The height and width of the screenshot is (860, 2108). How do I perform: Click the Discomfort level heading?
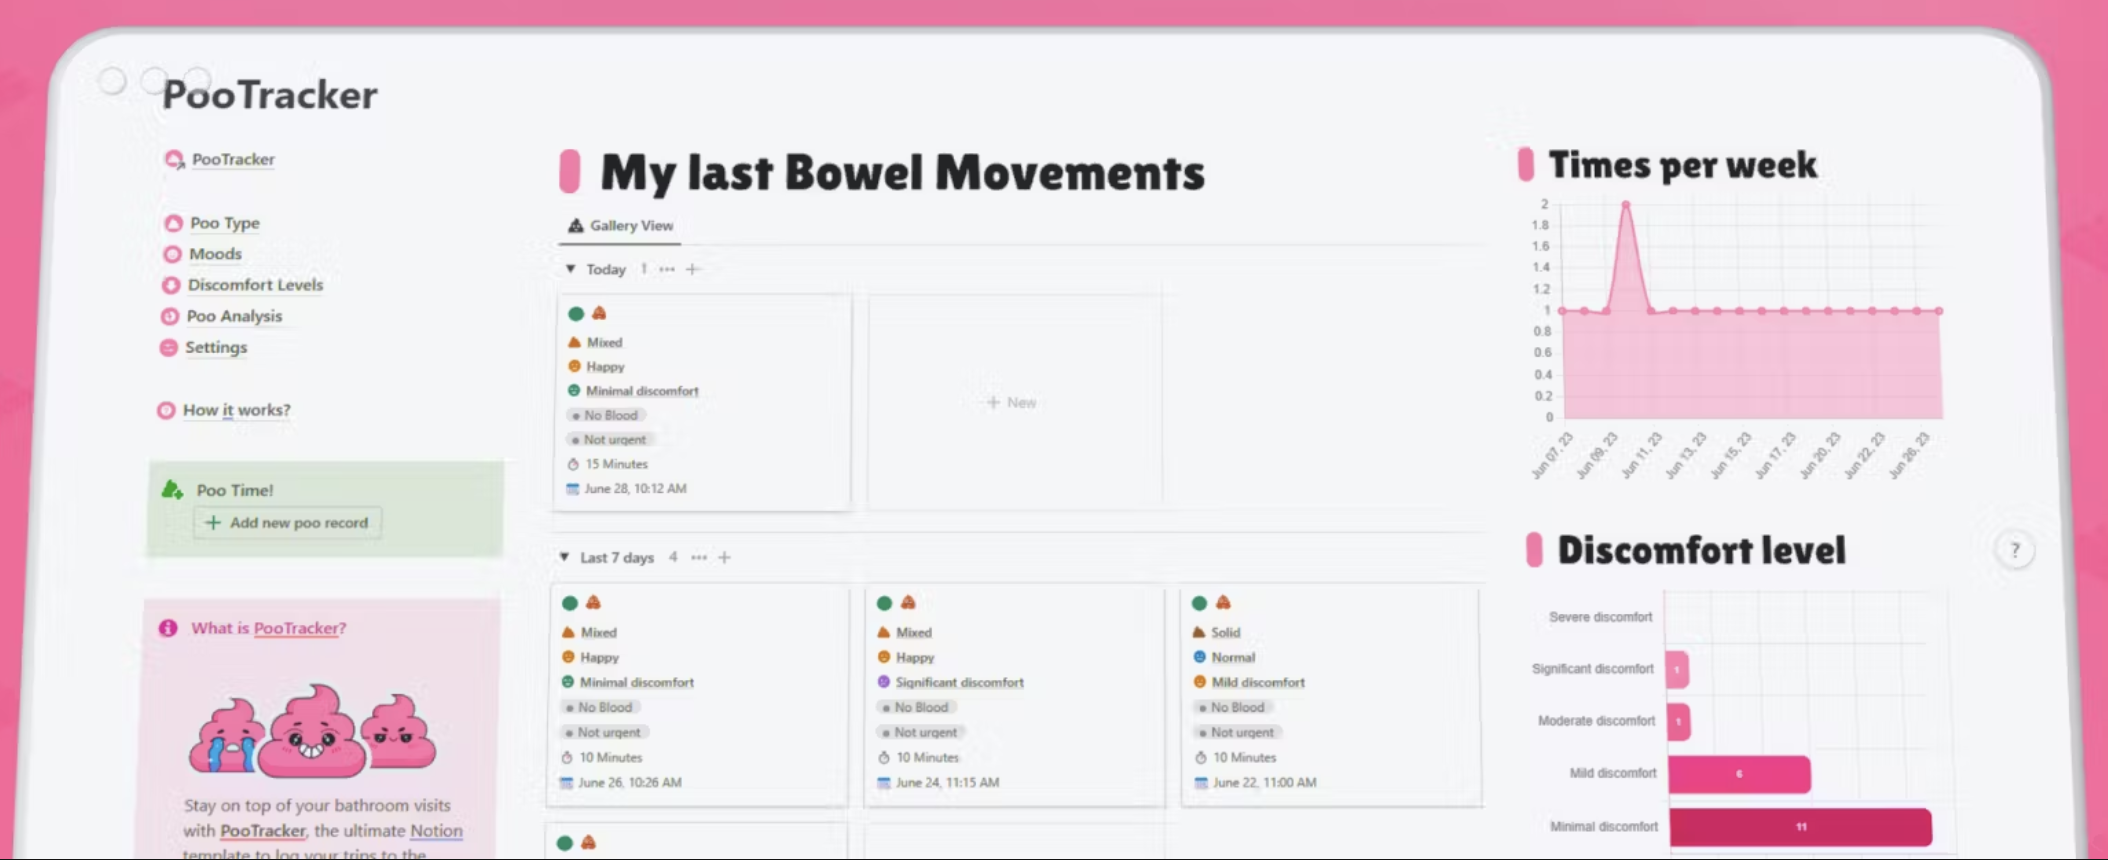[x=1701, y=550]
